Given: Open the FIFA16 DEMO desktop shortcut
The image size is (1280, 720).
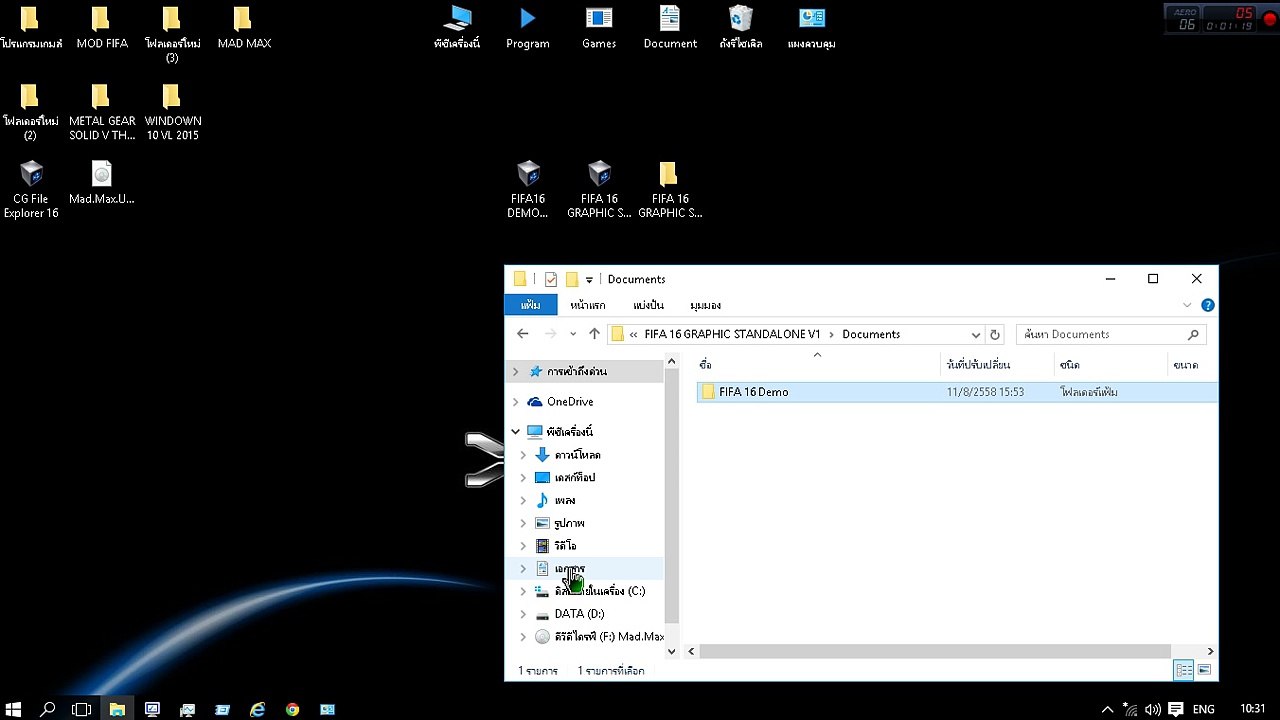Looking at the screenshot, I should [x=527, y=189].
